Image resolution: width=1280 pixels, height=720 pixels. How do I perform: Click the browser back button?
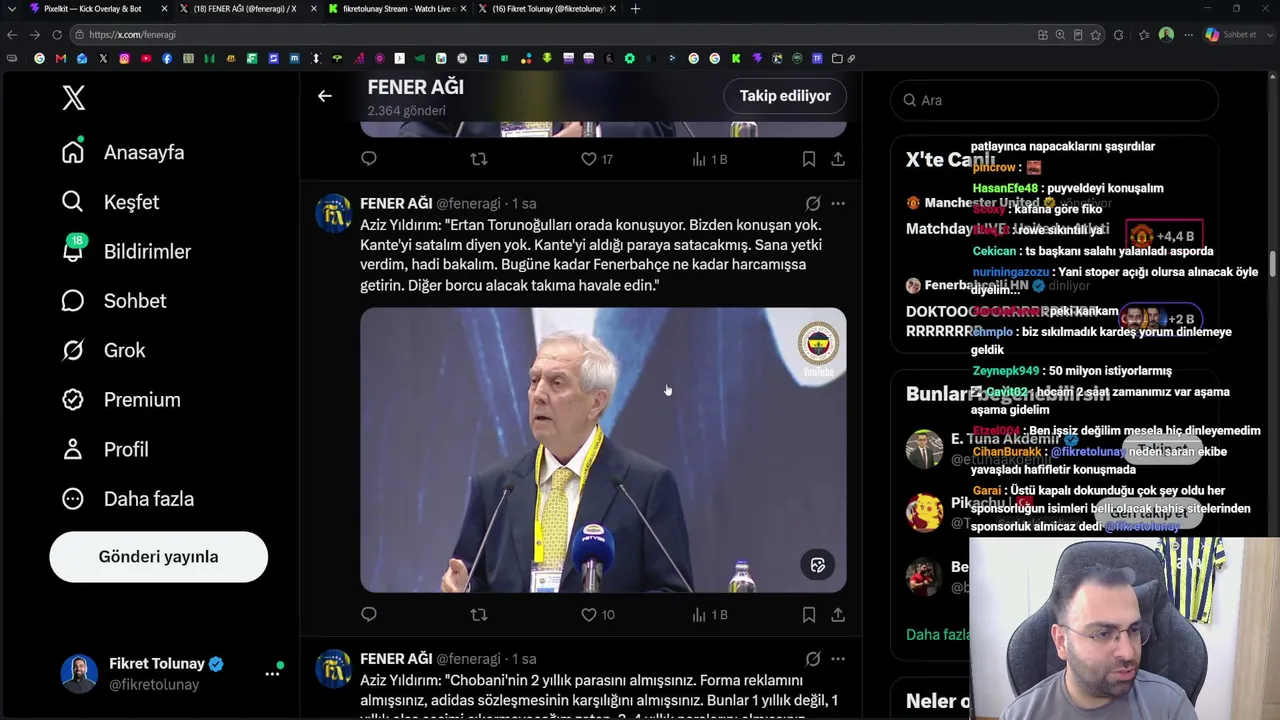[x=12, y=35]
